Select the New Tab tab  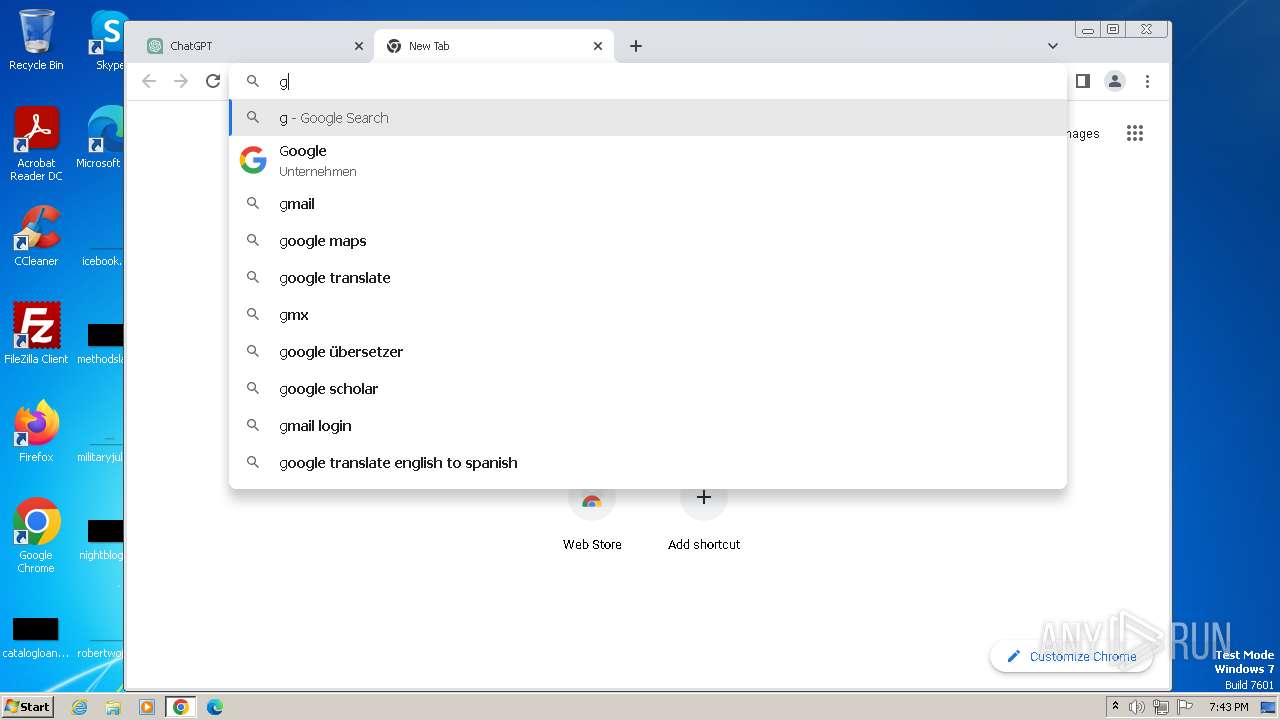tap(494, 46)
